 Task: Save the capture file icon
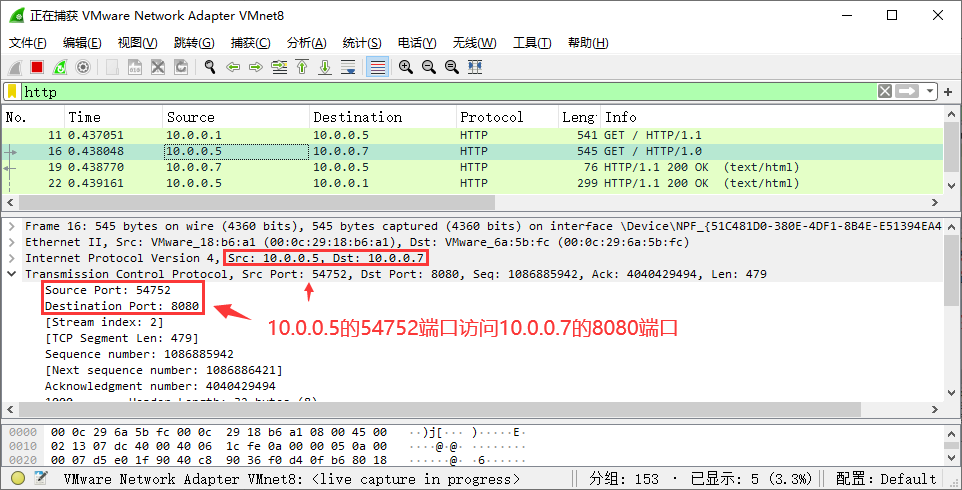(135, 67)
